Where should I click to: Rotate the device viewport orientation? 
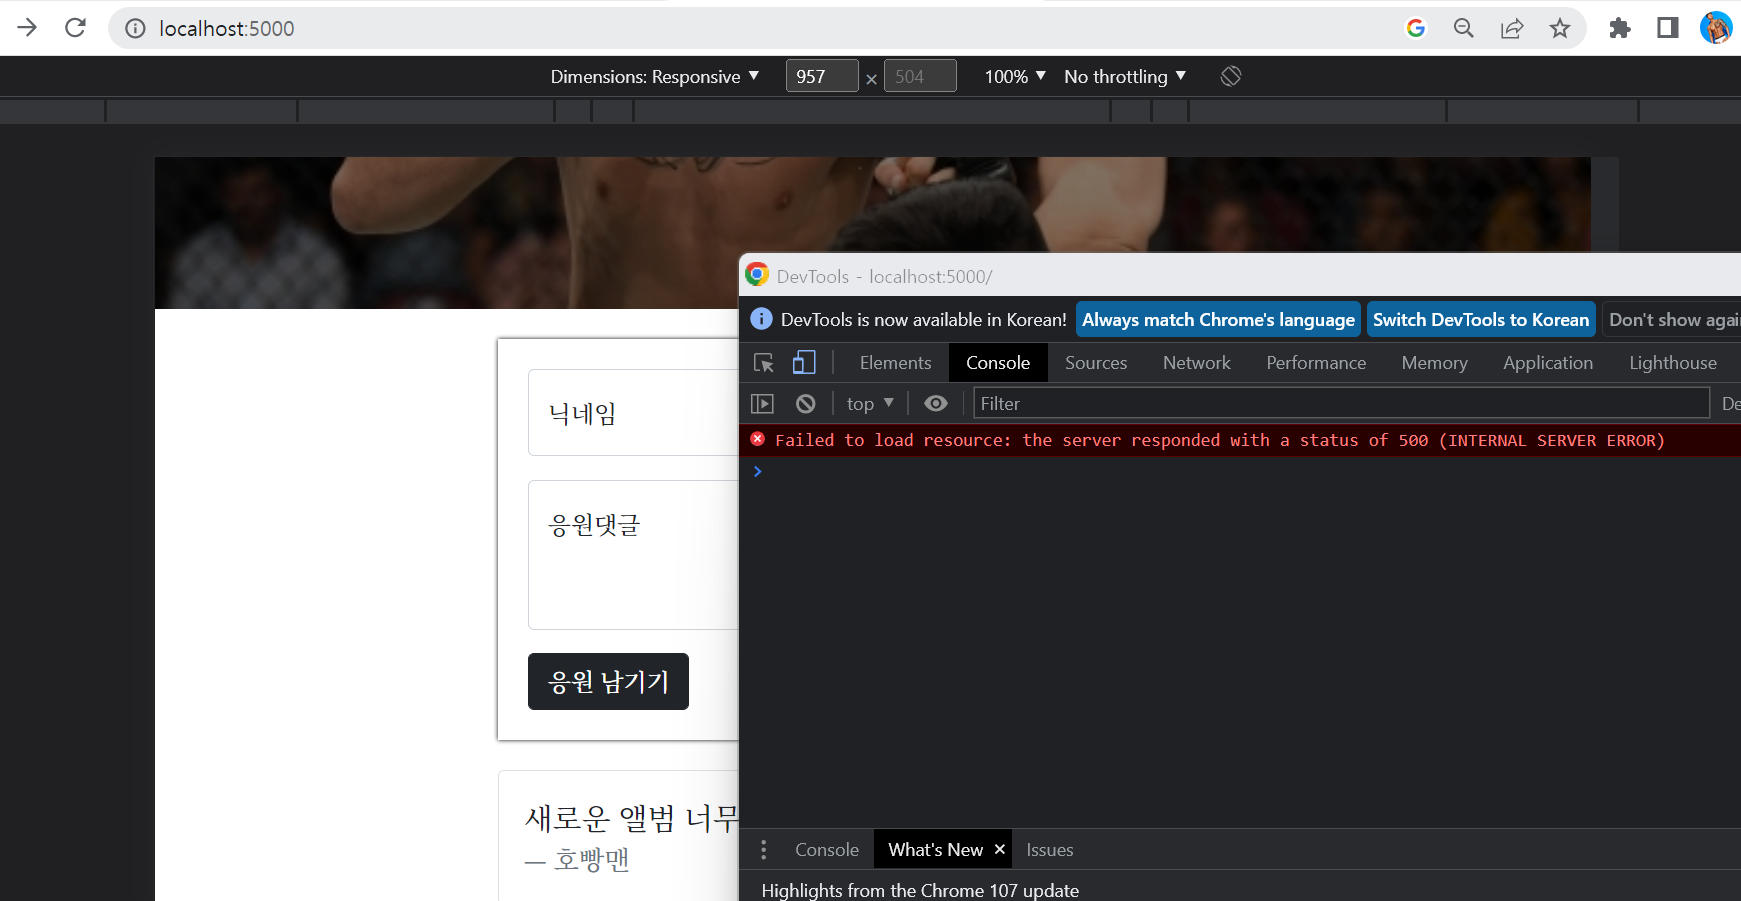(1231, 76)
